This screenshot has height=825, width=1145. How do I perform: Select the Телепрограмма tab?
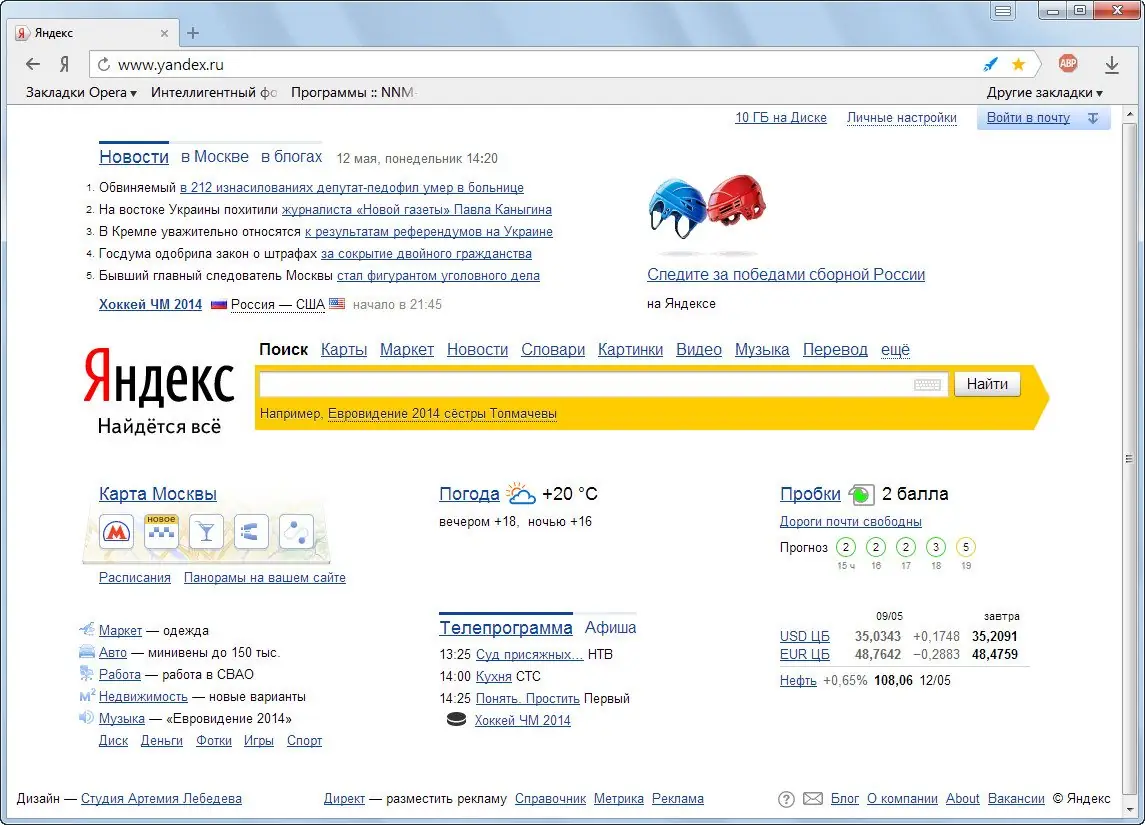[x=506, y=627]
